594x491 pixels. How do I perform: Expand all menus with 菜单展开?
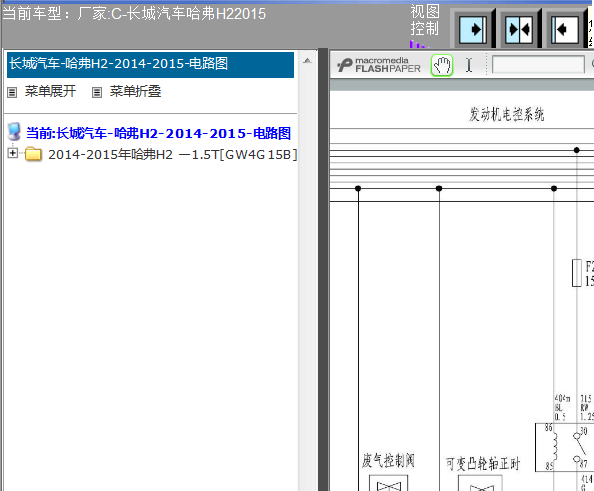tap(50, 91)
